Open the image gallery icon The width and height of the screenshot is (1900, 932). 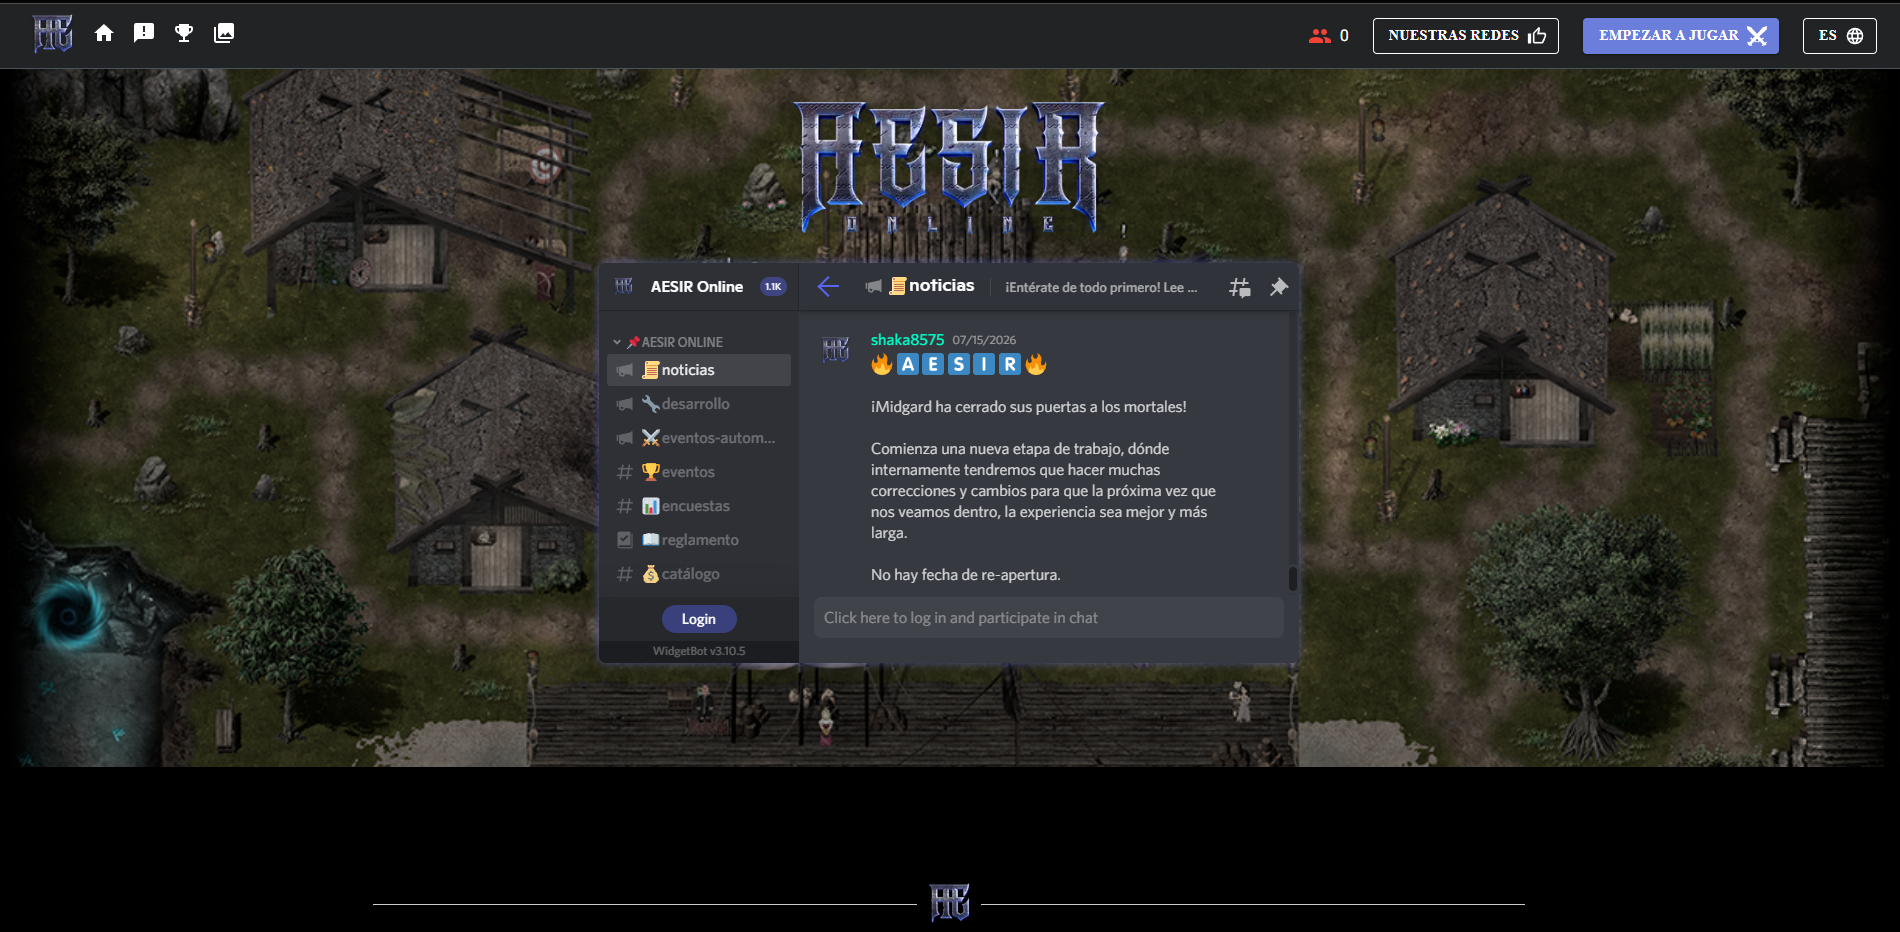(224, 33)
